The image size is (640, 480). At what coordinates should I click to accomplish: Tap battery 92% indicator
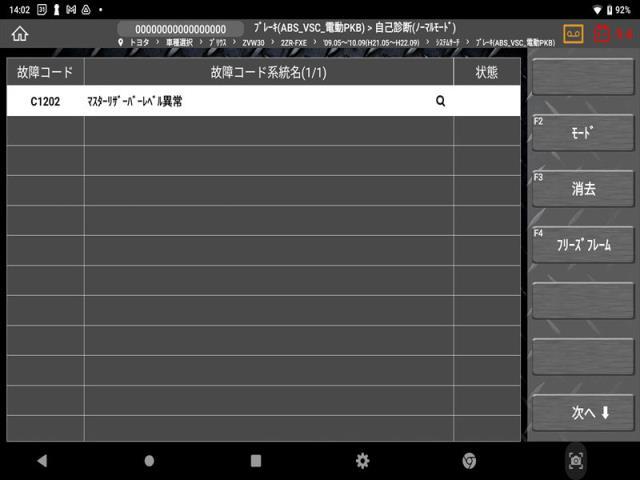pyautogui.click(x=619, y=10)
